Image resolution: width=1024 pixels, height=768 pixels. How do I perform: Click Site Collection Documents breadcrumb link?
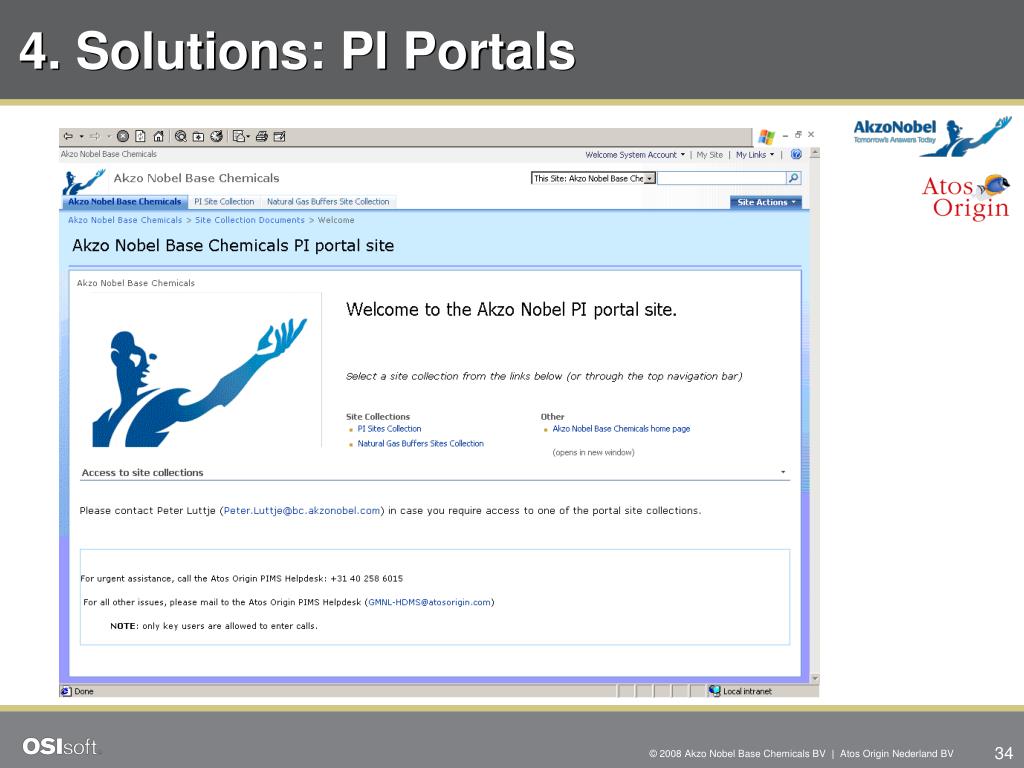(249, 220)
